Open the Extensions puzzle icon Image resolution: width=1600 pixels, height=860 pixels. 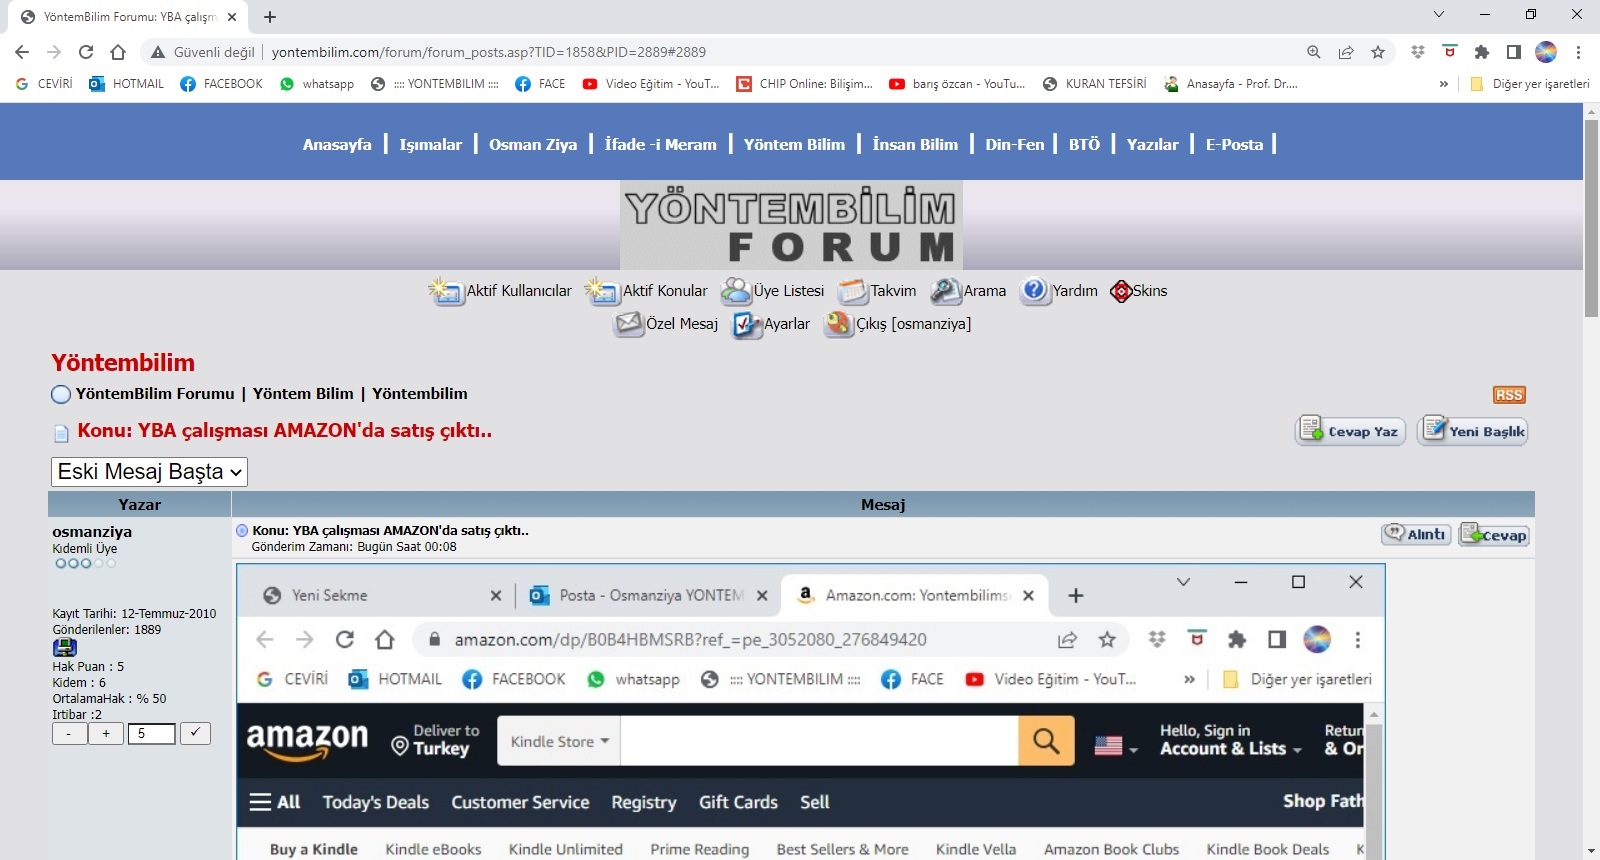pyautogui.click(x=1482, y=52)
